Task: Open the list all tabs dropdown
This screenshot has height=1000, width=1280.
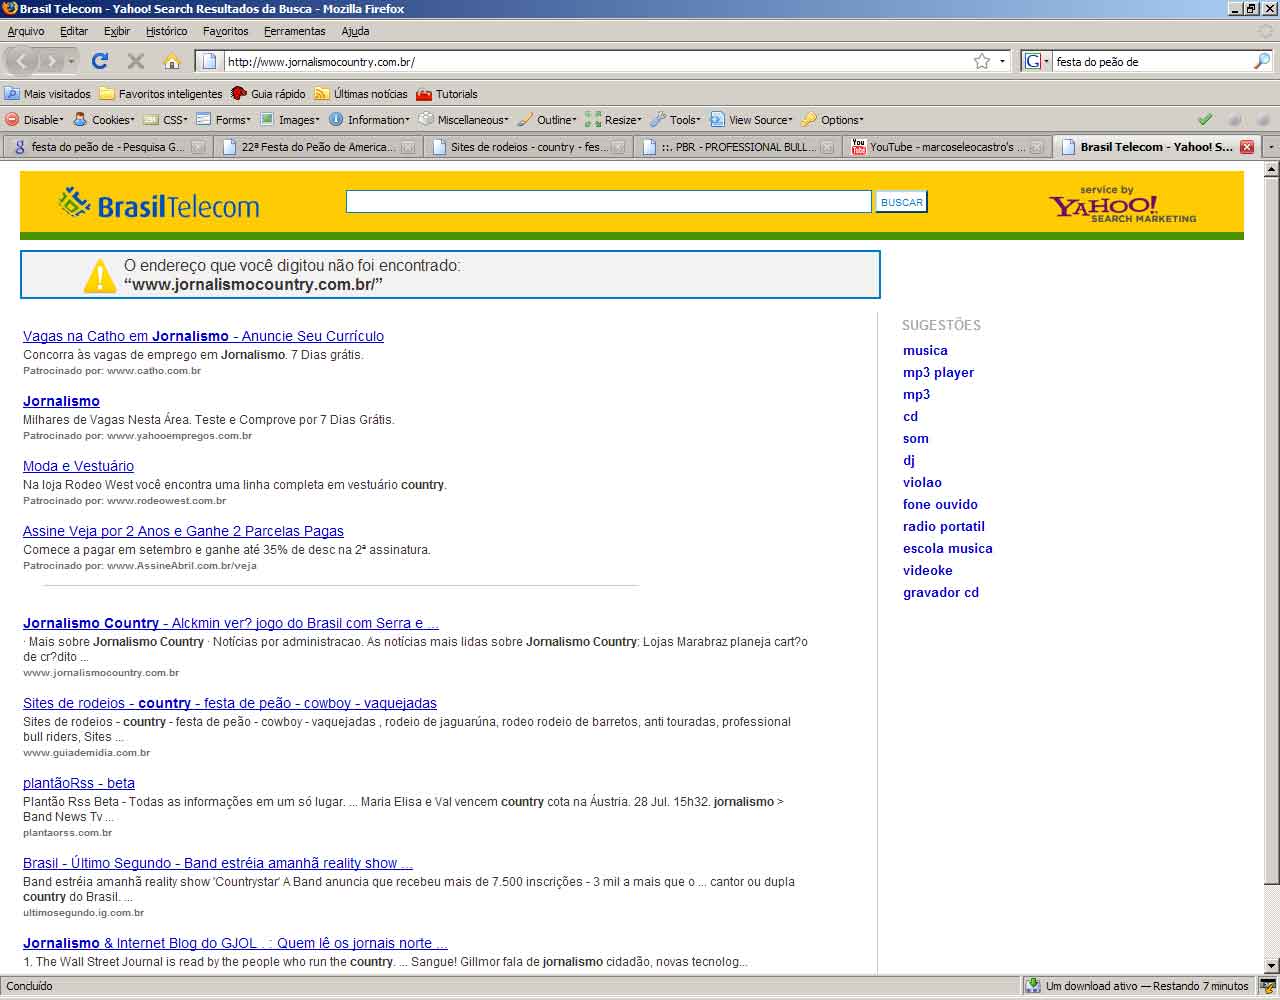Action: tap(1271, 147)
